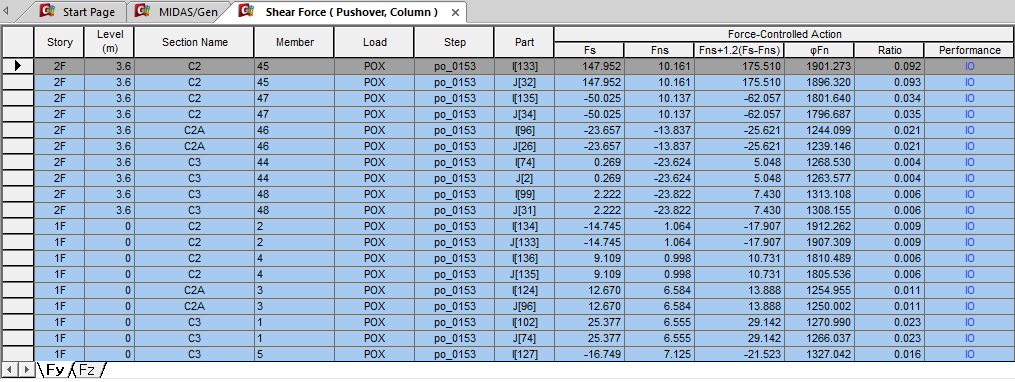Click the Shear Force tab icon
This screenshot has height=382, width=1015.
(246, 11)
